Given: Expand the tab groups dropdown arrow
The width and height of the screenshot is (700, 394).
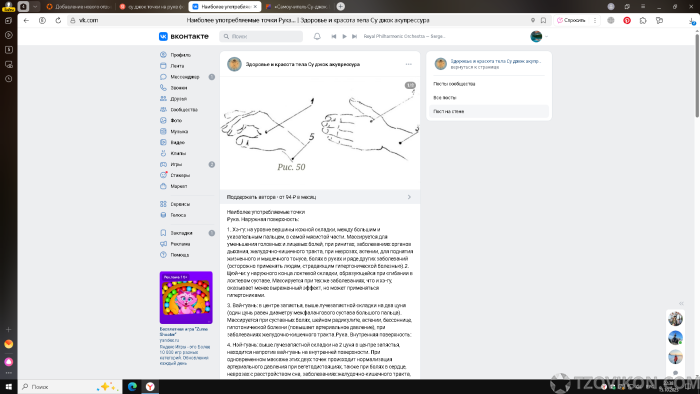Looking at the screenshot, I should [35, 7].
